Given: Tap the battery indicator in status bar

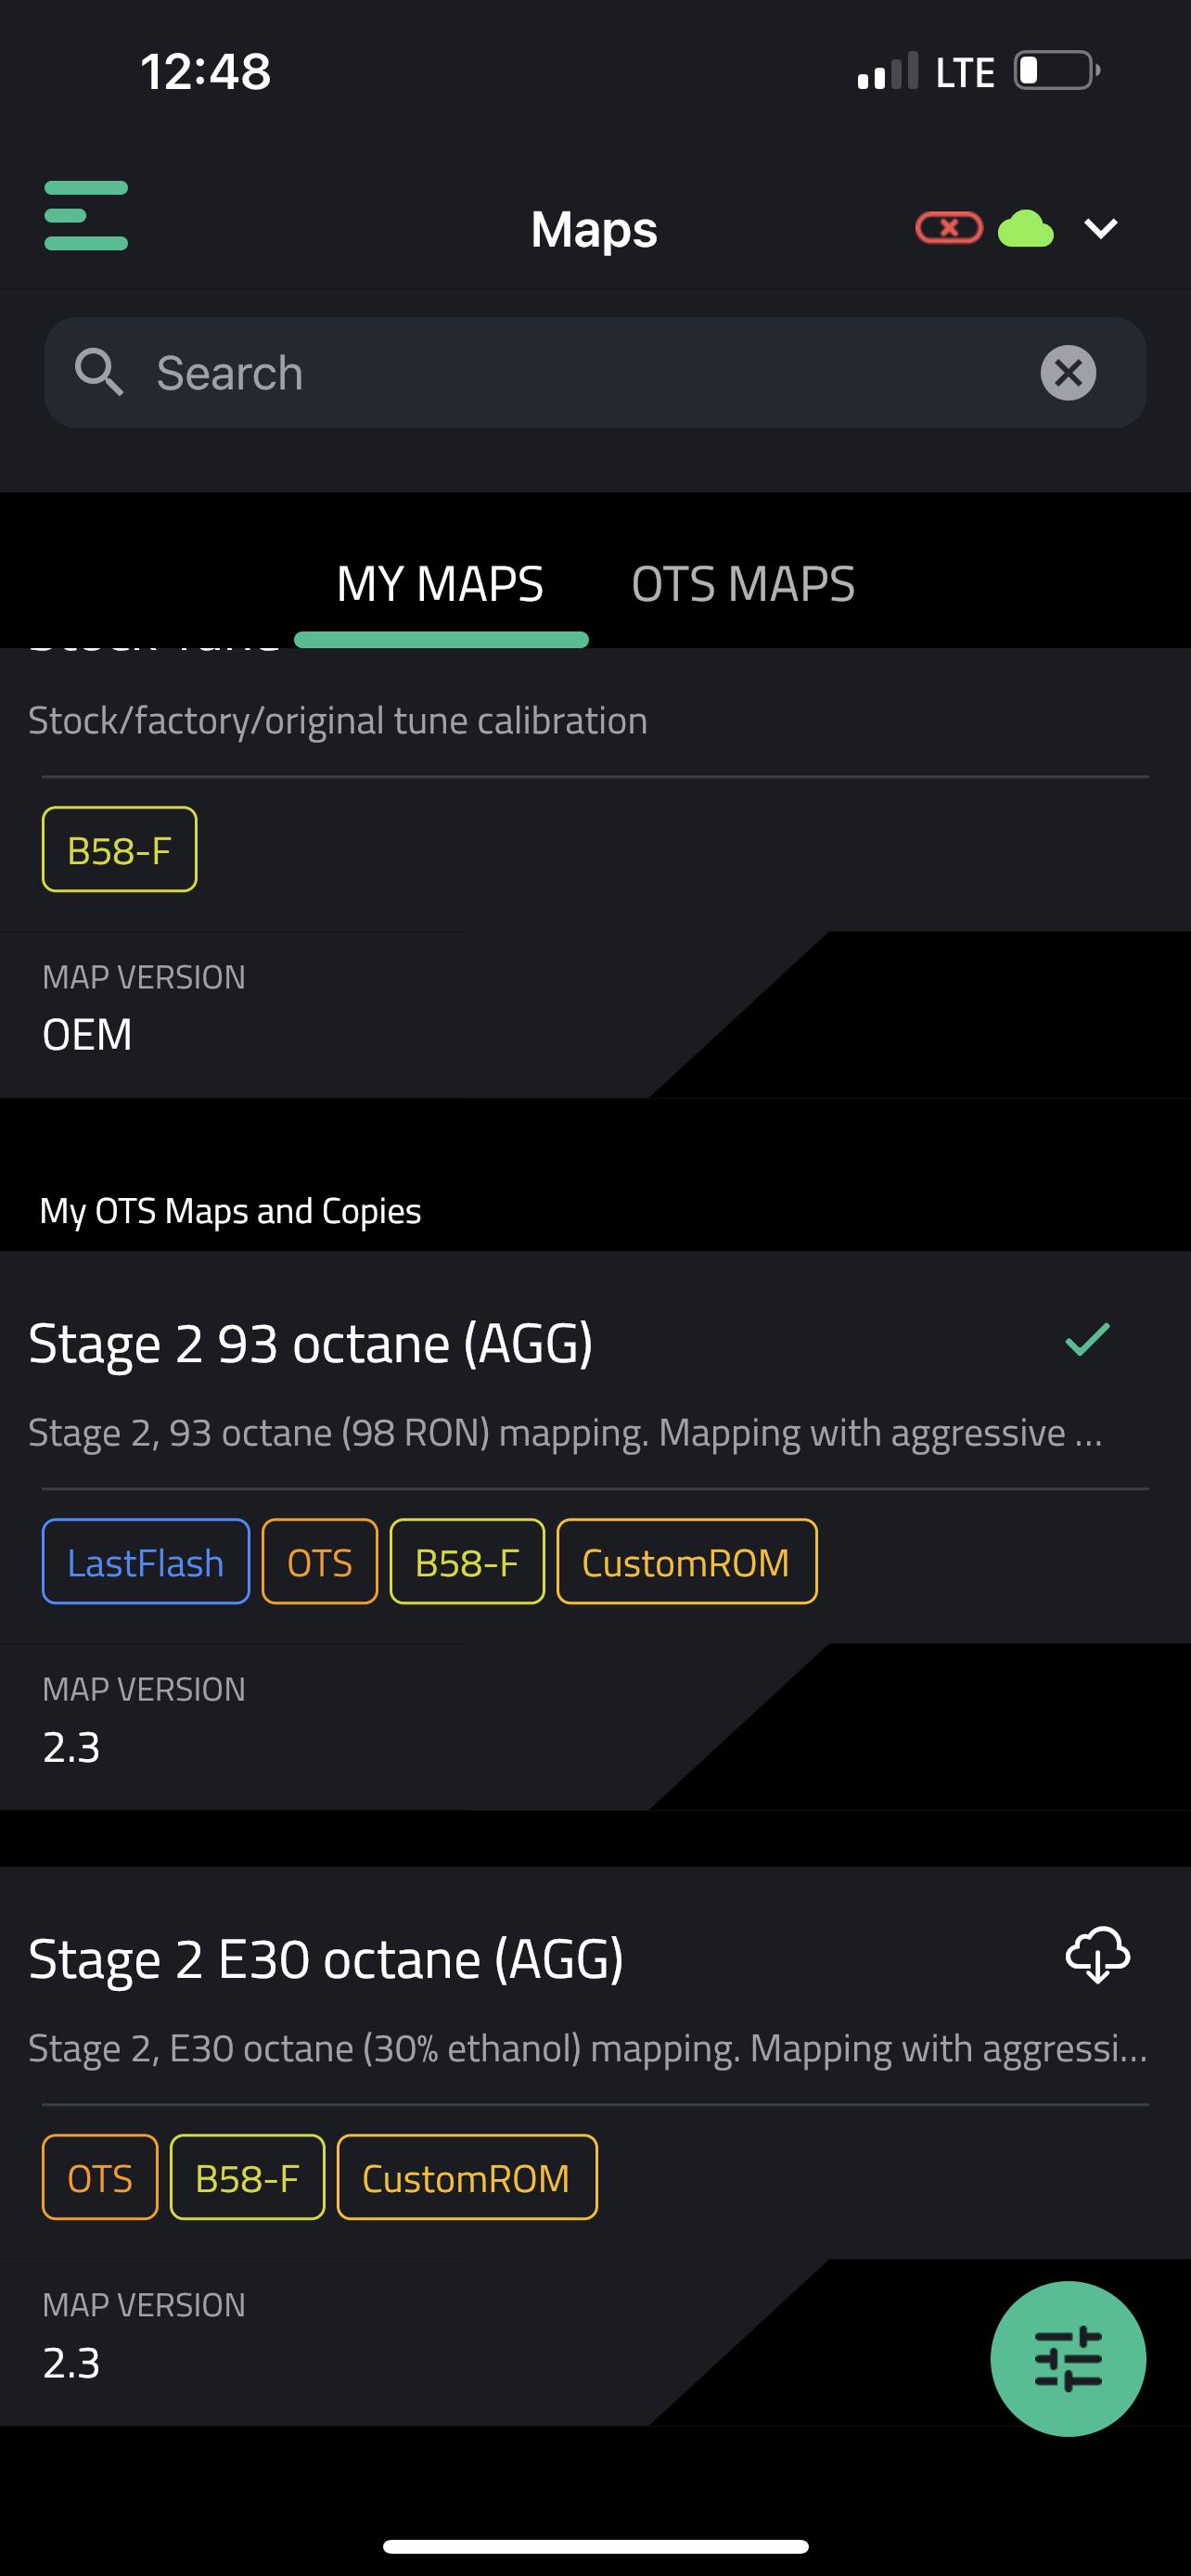Looking at the screenshot, I should [1056, 72].
